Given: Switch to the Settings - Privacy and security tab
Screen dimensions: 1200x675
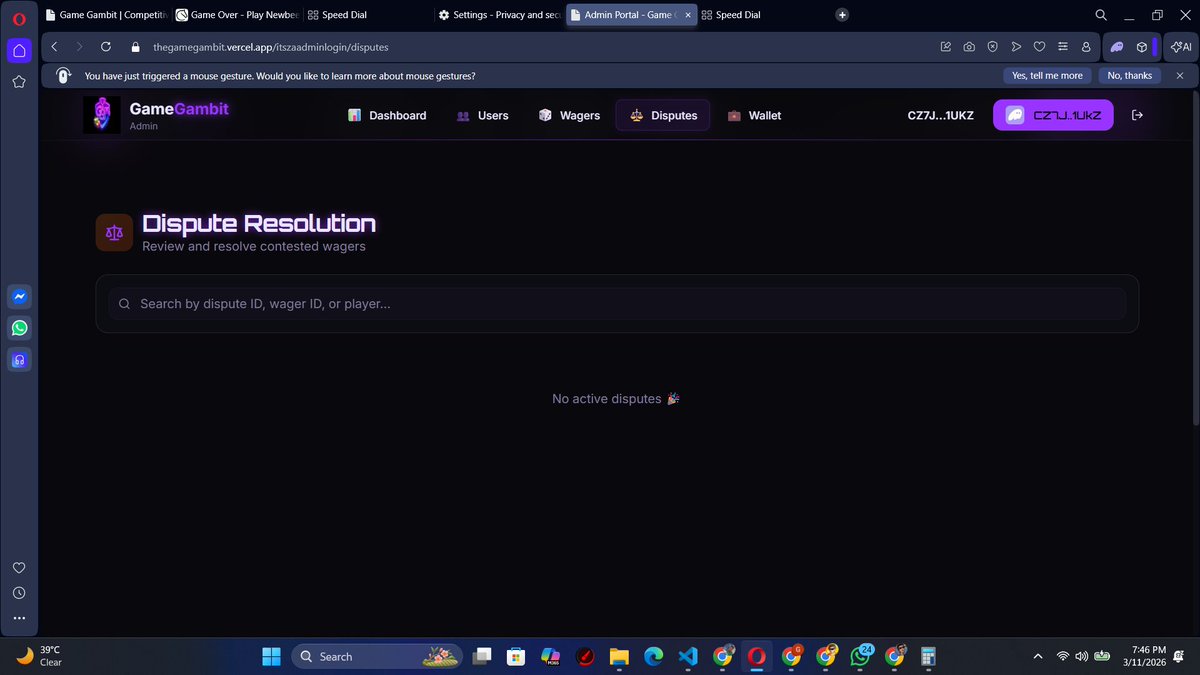Looking at the screenshot, I should tap(500, 15).
